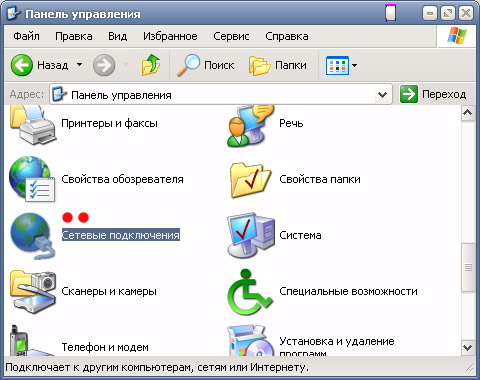Click the Свойства обозревателя label
Image resolution: width=480 pixels, height=380 pixels.
click(122, 179)
